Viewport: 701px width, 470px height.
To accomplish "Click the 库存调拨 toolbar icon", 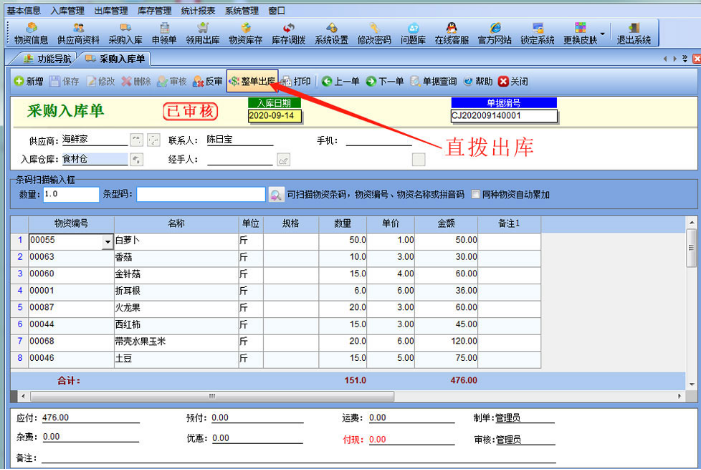I will [288, 34].
